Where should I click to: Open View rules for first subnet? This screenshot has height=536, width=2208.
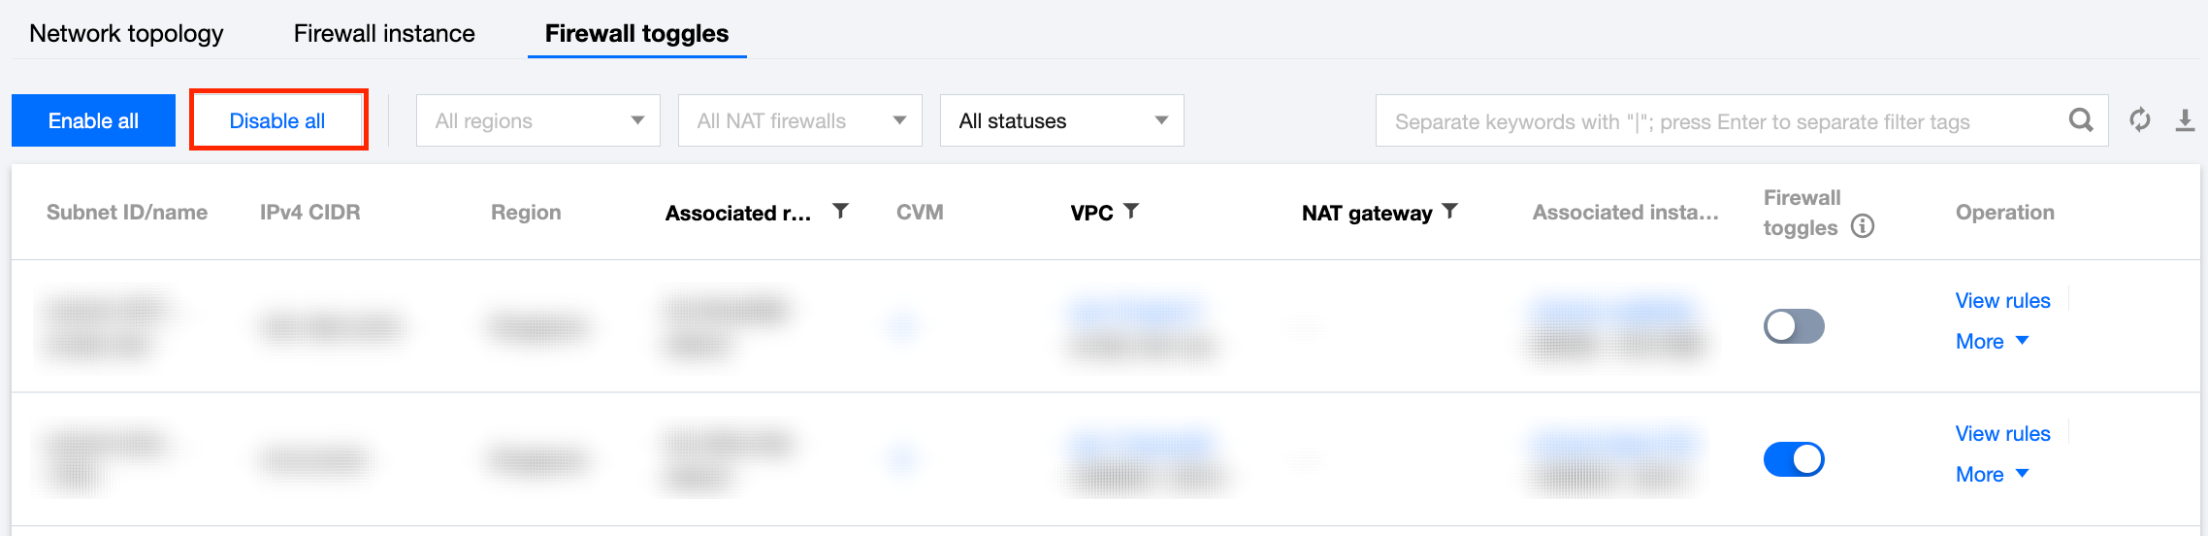[2002, 300]
